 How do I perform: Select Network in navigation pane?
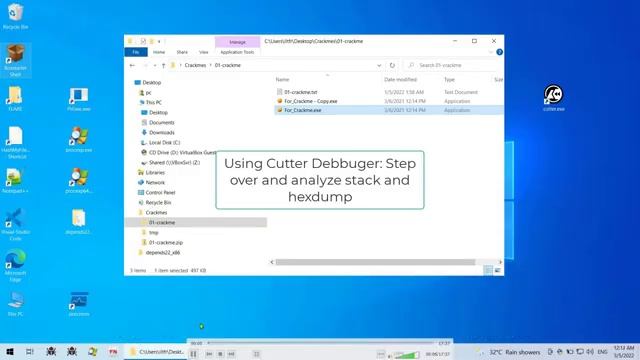[x=155, y=182]
